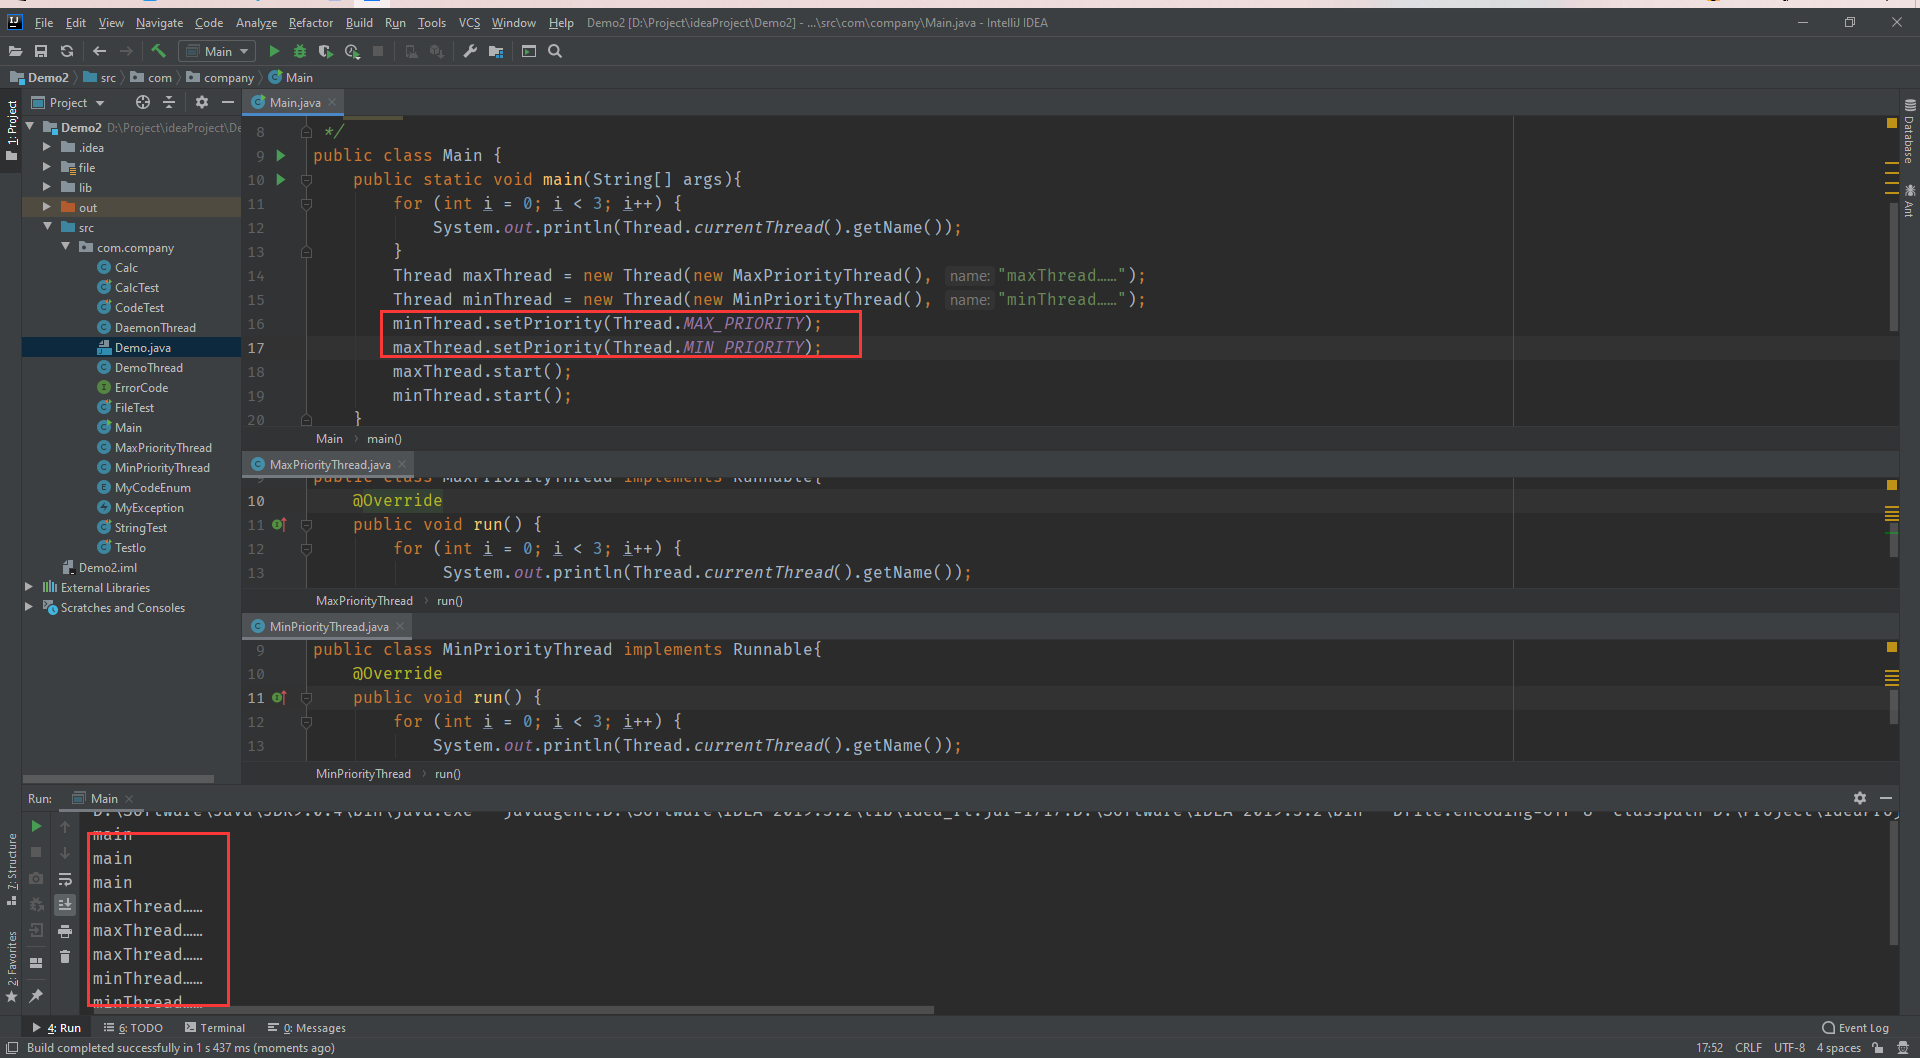Toggle soft-wrap in the Run console
The width and height of the screenshot is (1920, 1058).
pyautogui.click(x=65, y=879)
